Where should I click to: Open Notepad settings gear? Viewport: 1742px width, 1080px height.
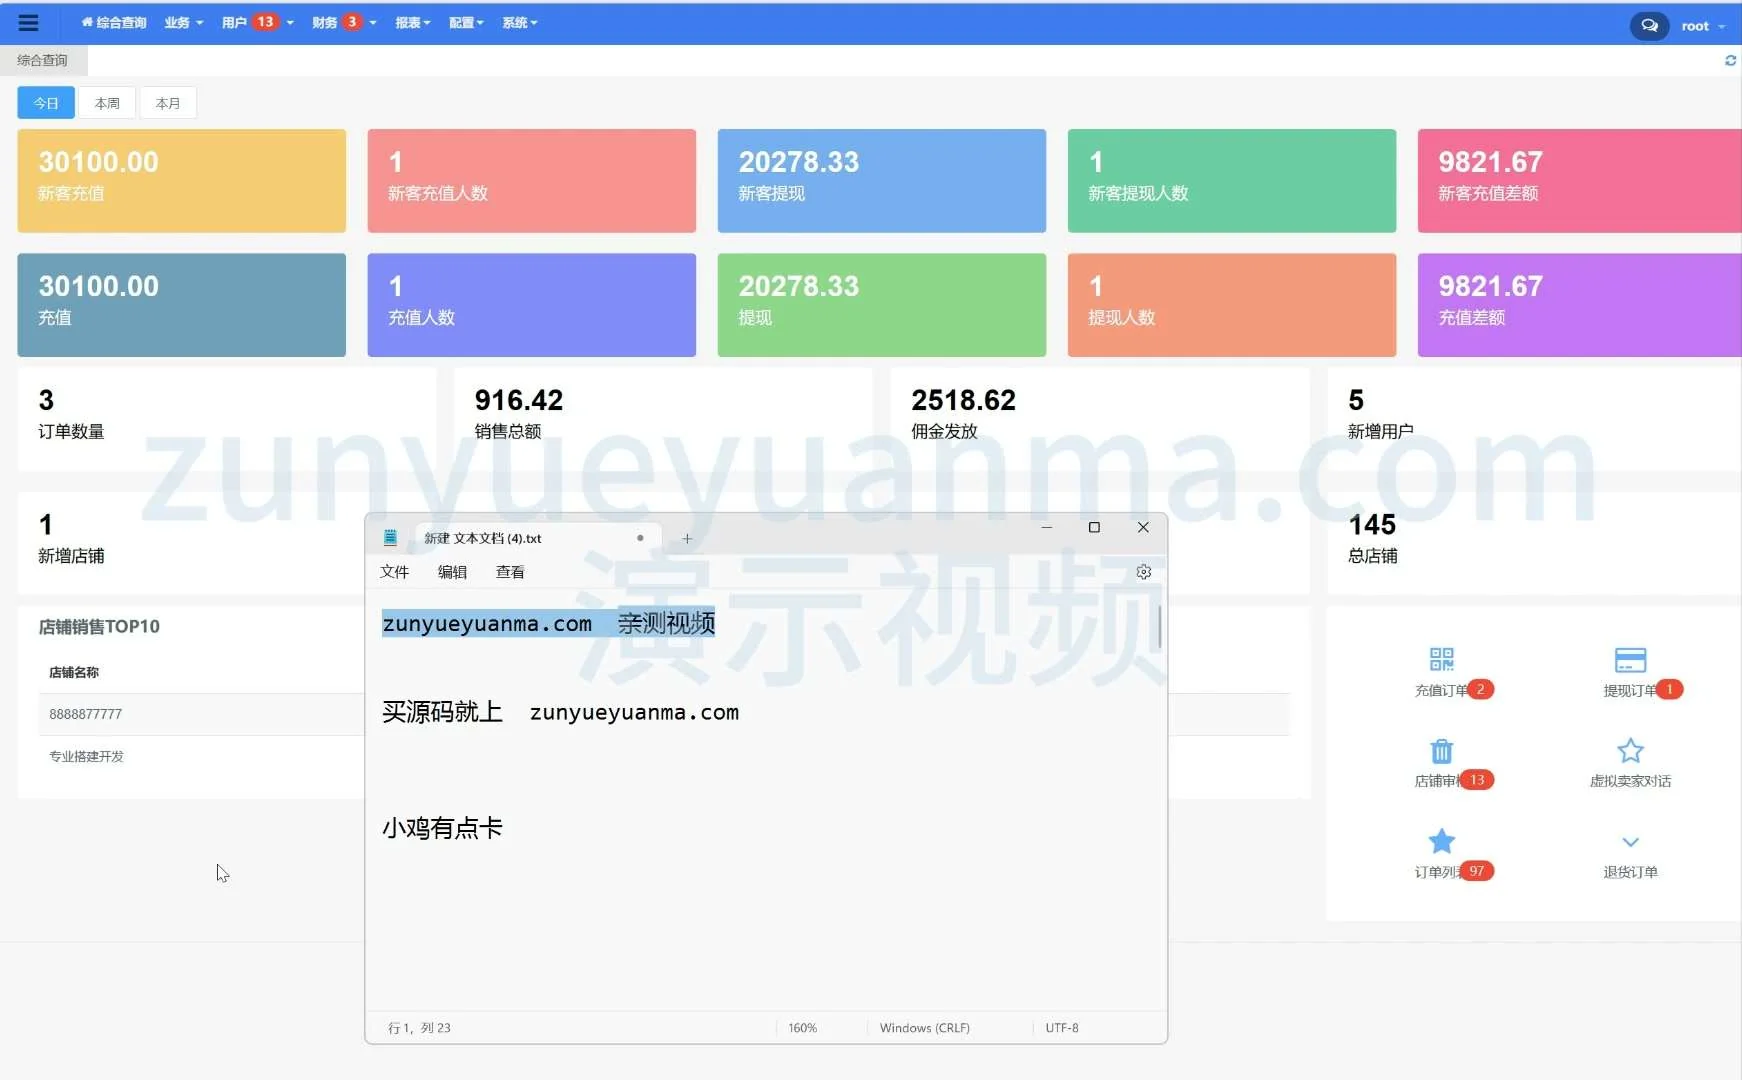click(x=1144, y=572)
